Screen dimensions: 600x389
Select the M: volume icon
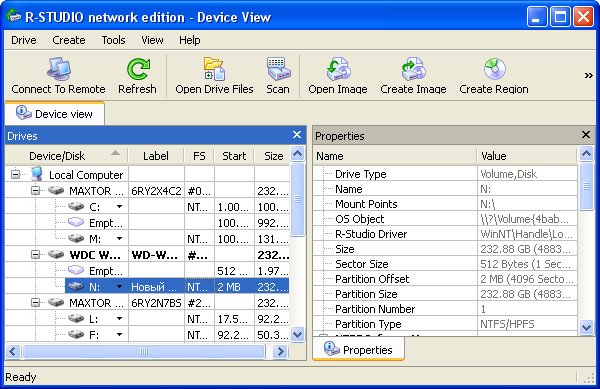click(x=76, y=239)
